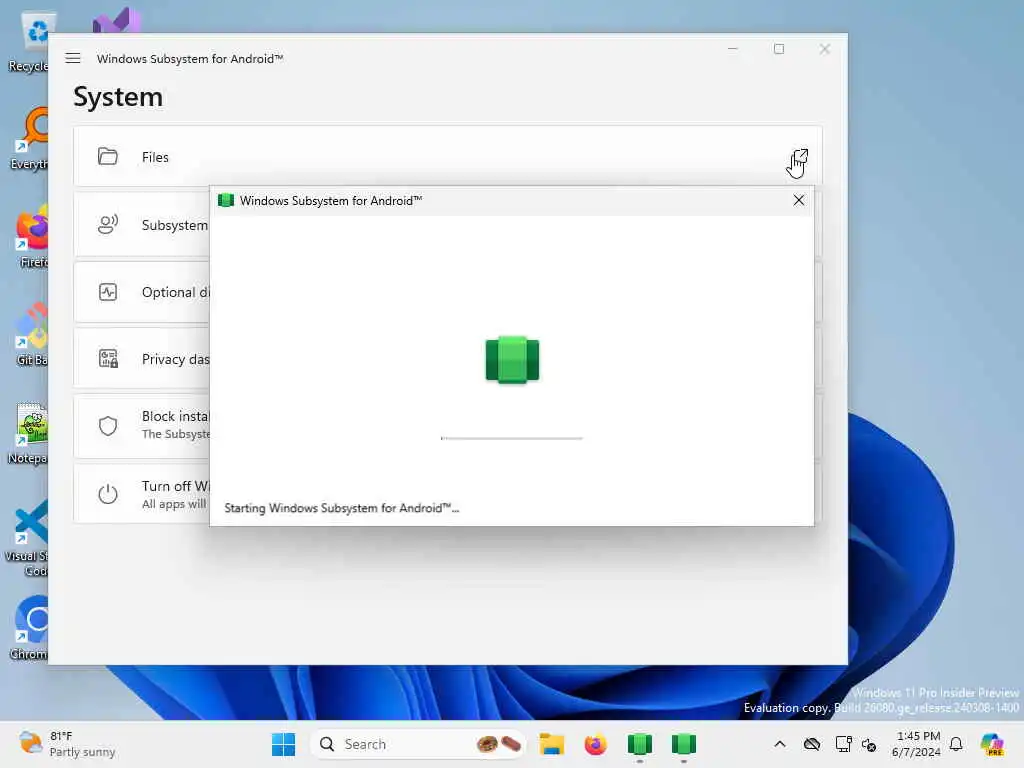This screenshot has width=1024, height=768.
Task: Select the Git Bash desktop shortcut
Action: pos(29,335)
